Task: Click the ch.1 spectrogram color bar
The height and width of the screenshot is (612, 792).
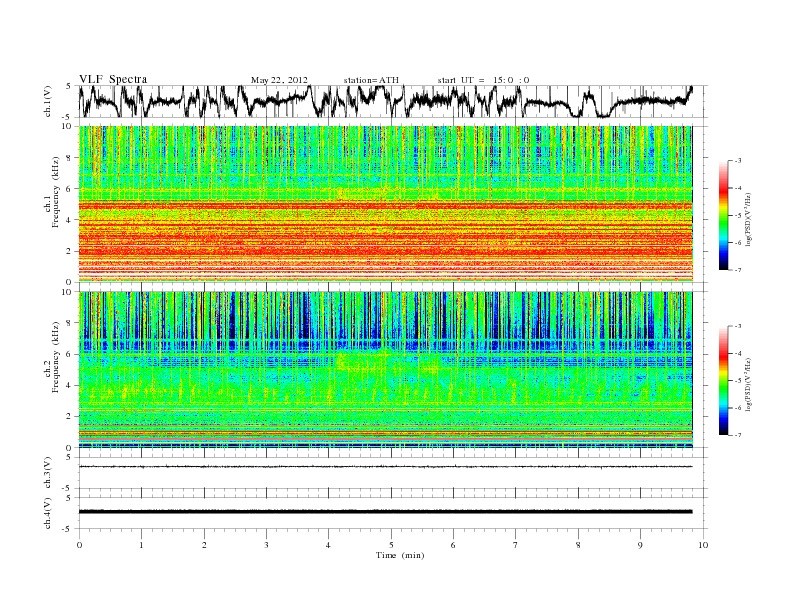Action: (723, 215)
